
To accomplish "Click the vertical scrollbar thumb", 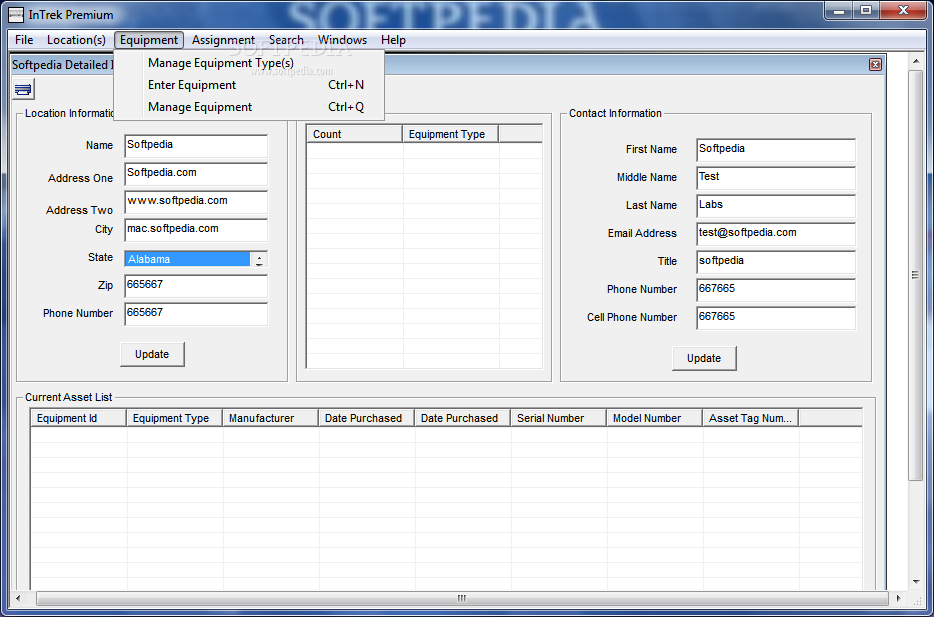I will 916,275.
